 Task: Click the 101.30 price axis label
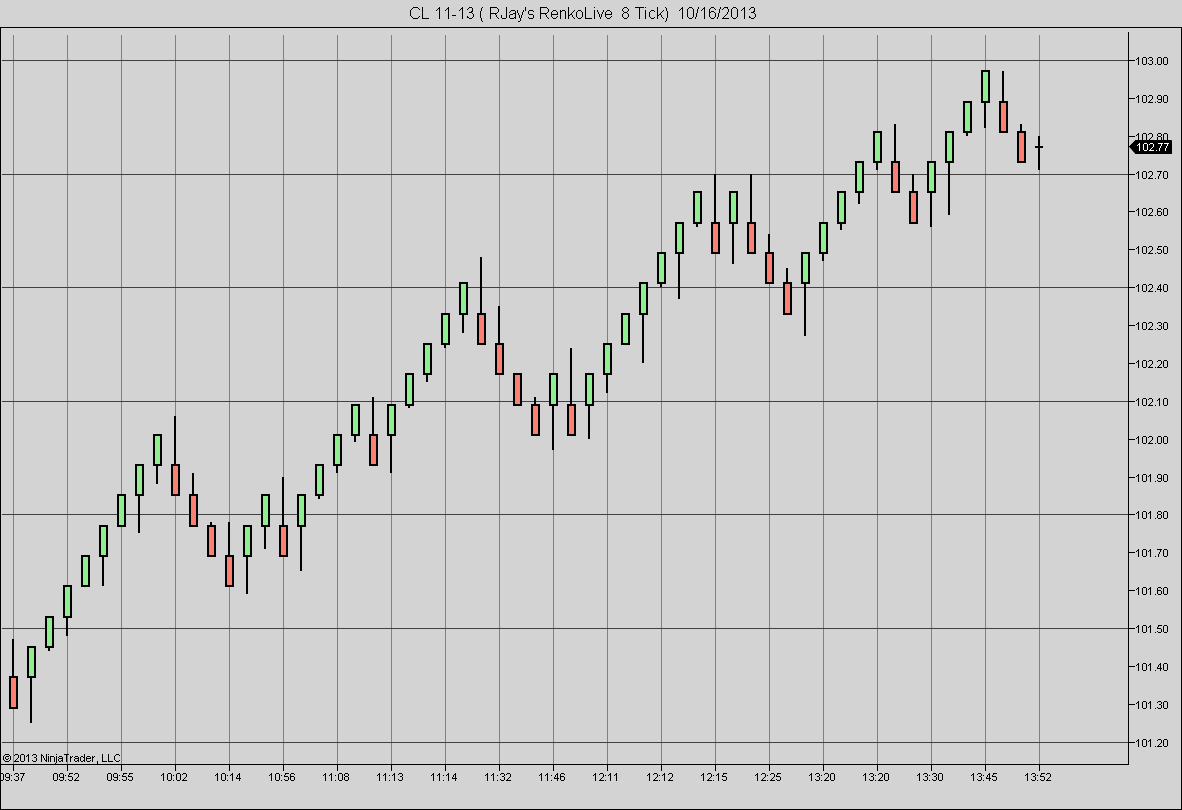(1152, 705)
